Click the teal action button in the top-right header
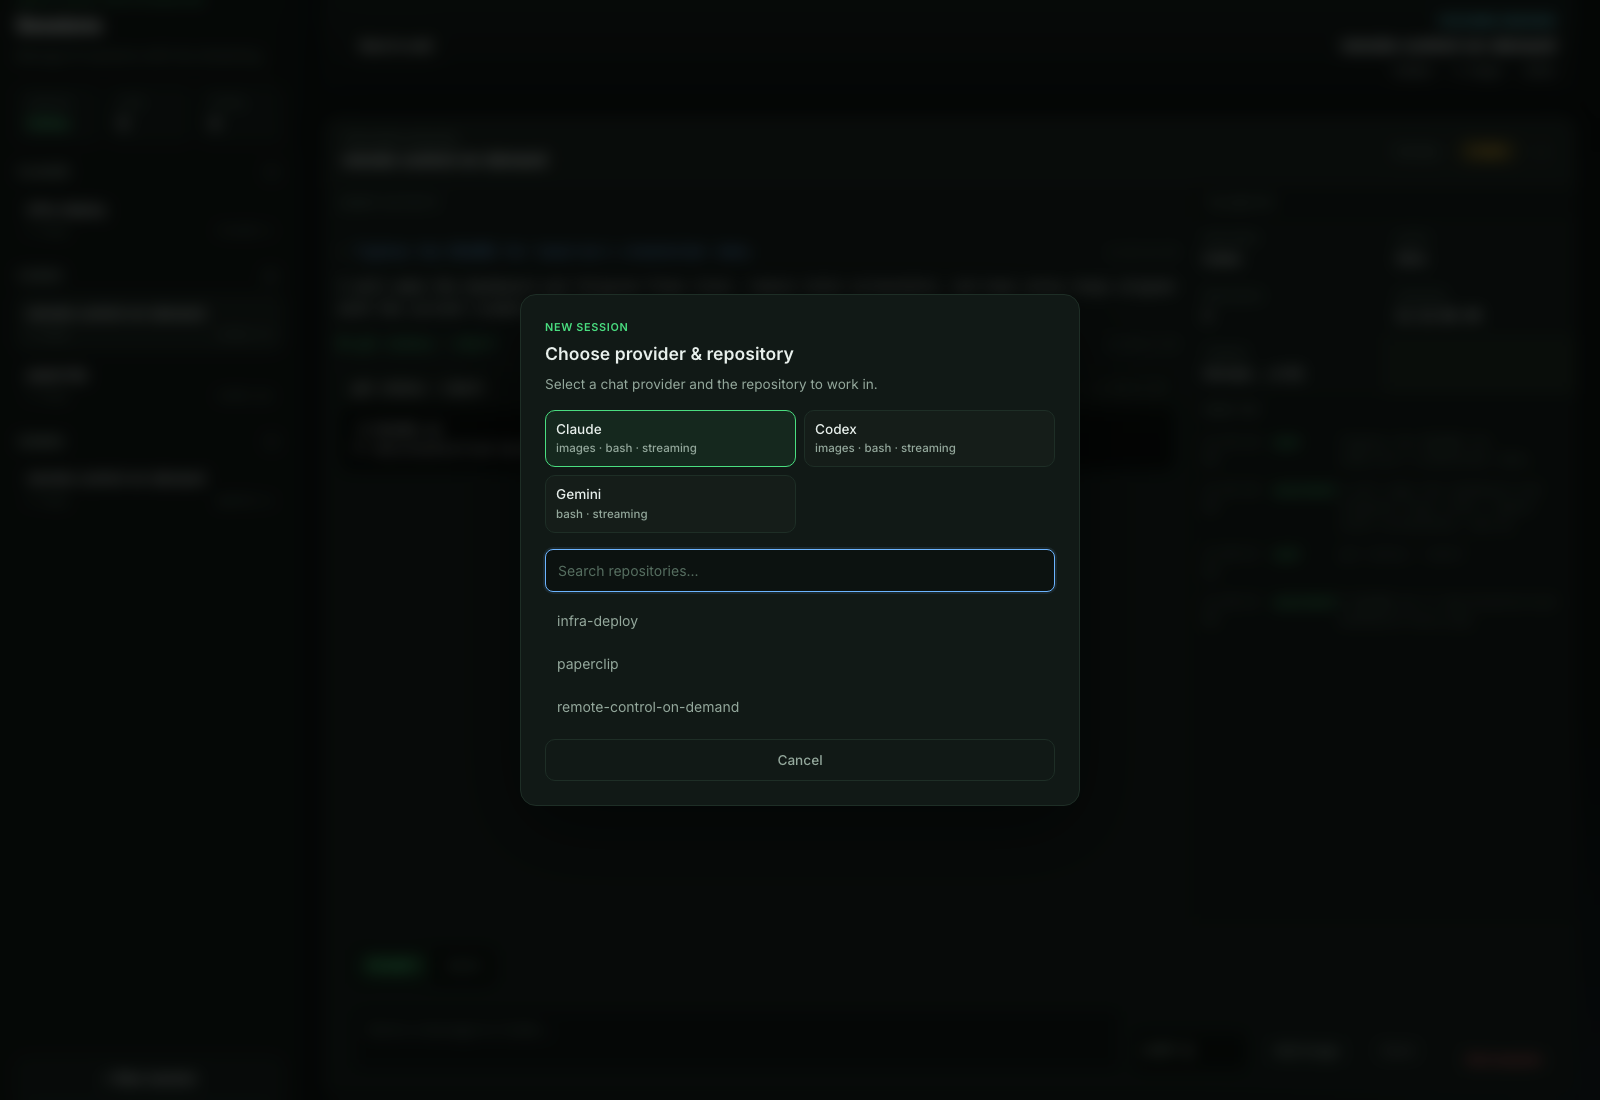 [x=1494, y=20]
